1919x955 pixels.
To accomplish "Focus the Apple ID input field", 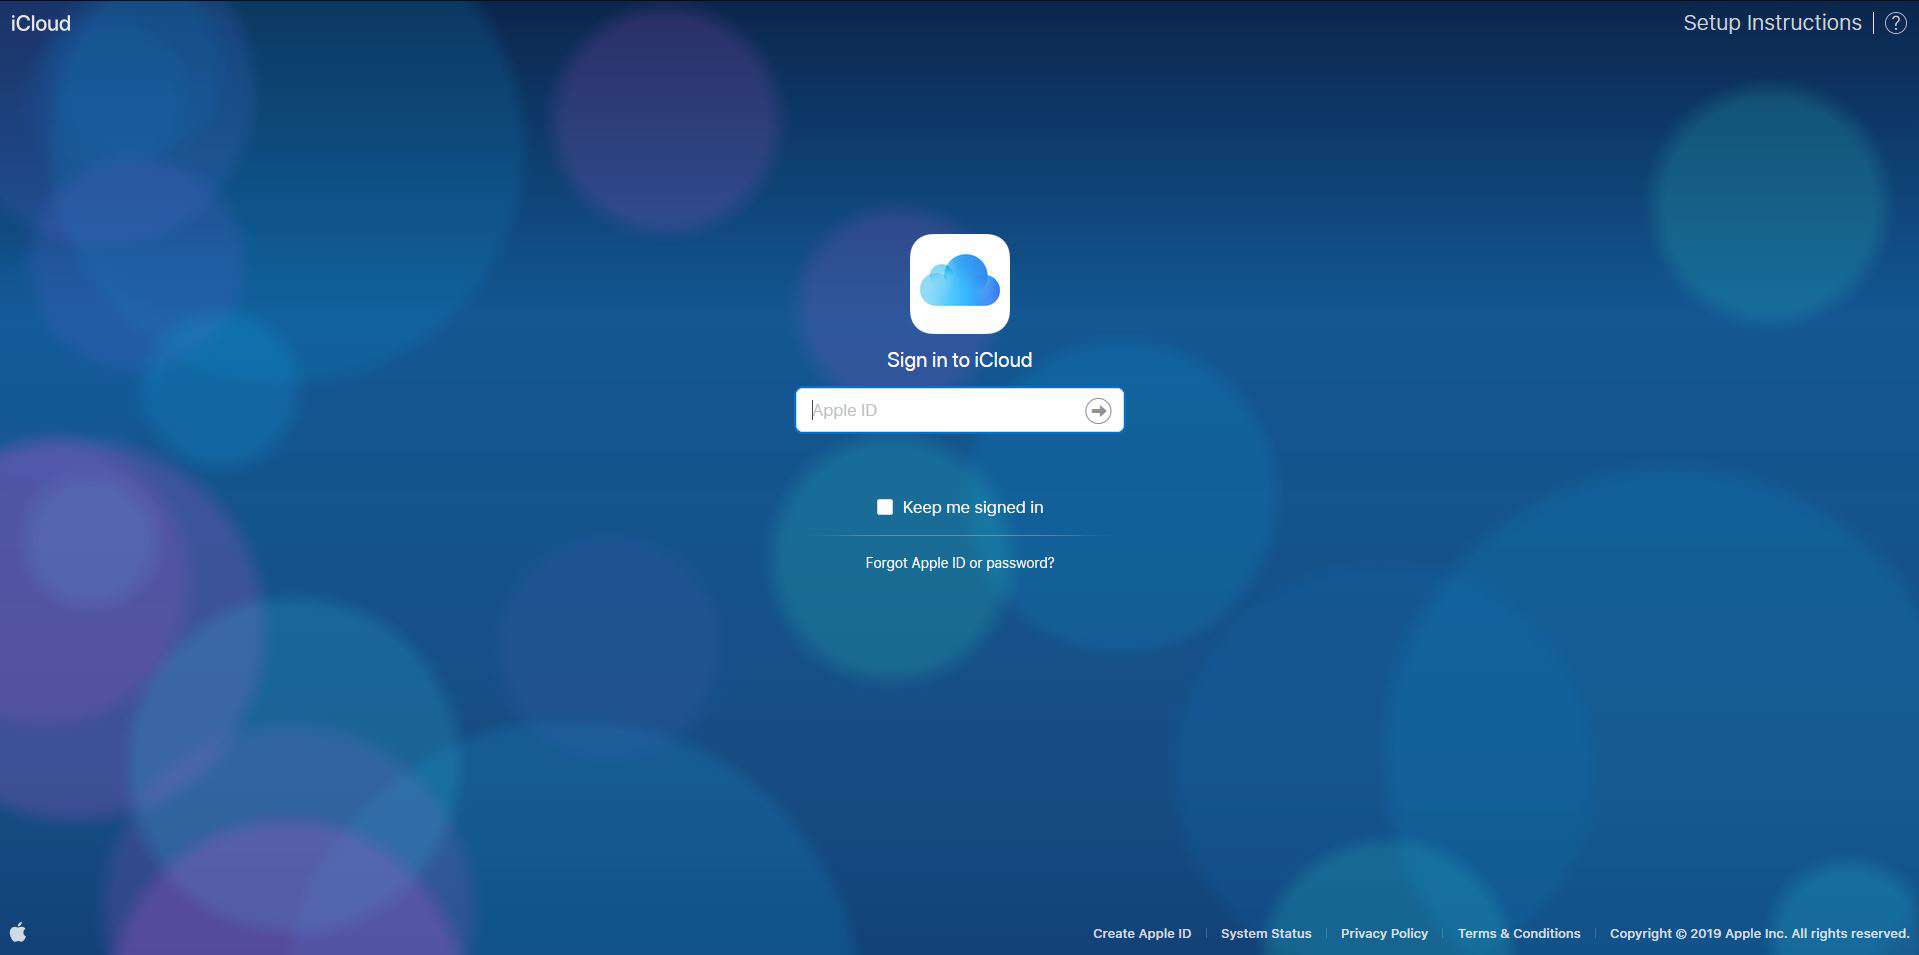I will coord(960,410).
